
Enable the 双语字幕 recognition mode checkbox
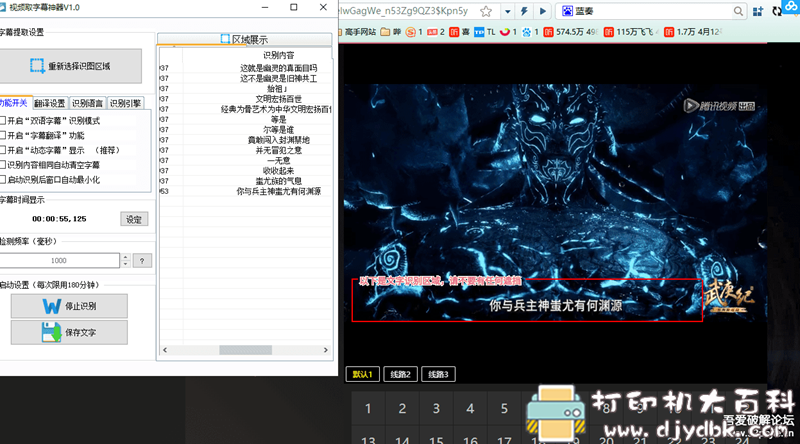point(3,121)
